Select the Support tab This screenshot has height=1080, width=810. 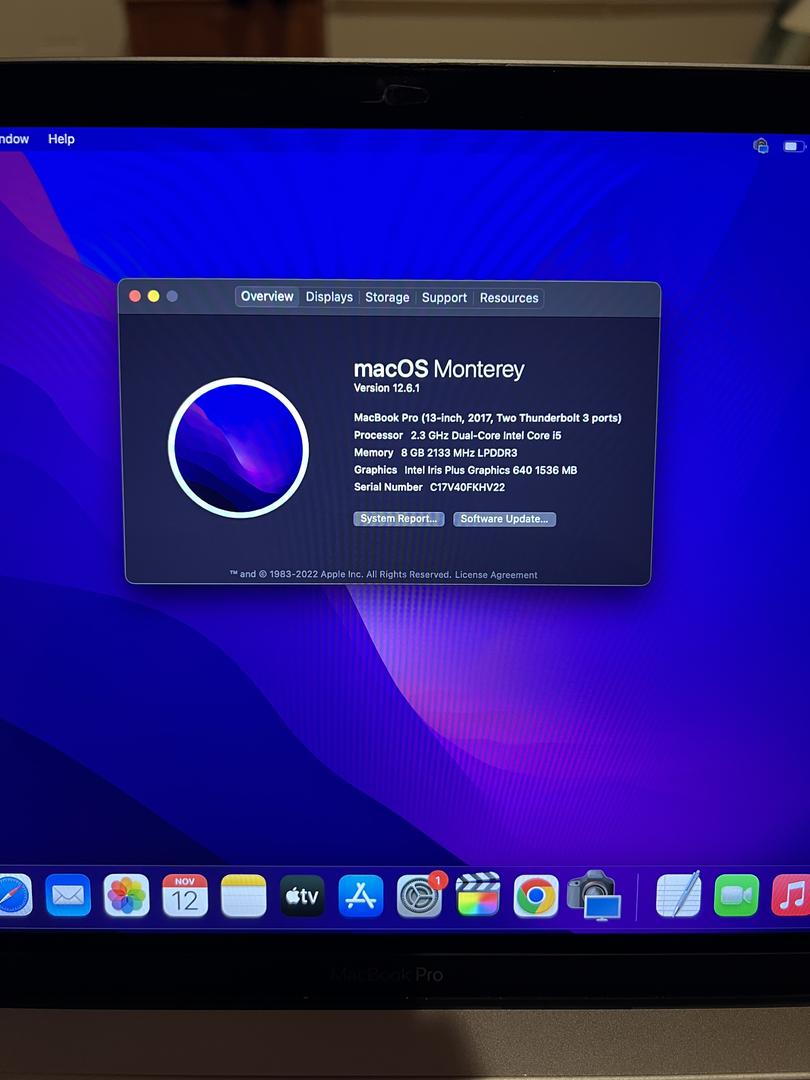tap(444, 298)
